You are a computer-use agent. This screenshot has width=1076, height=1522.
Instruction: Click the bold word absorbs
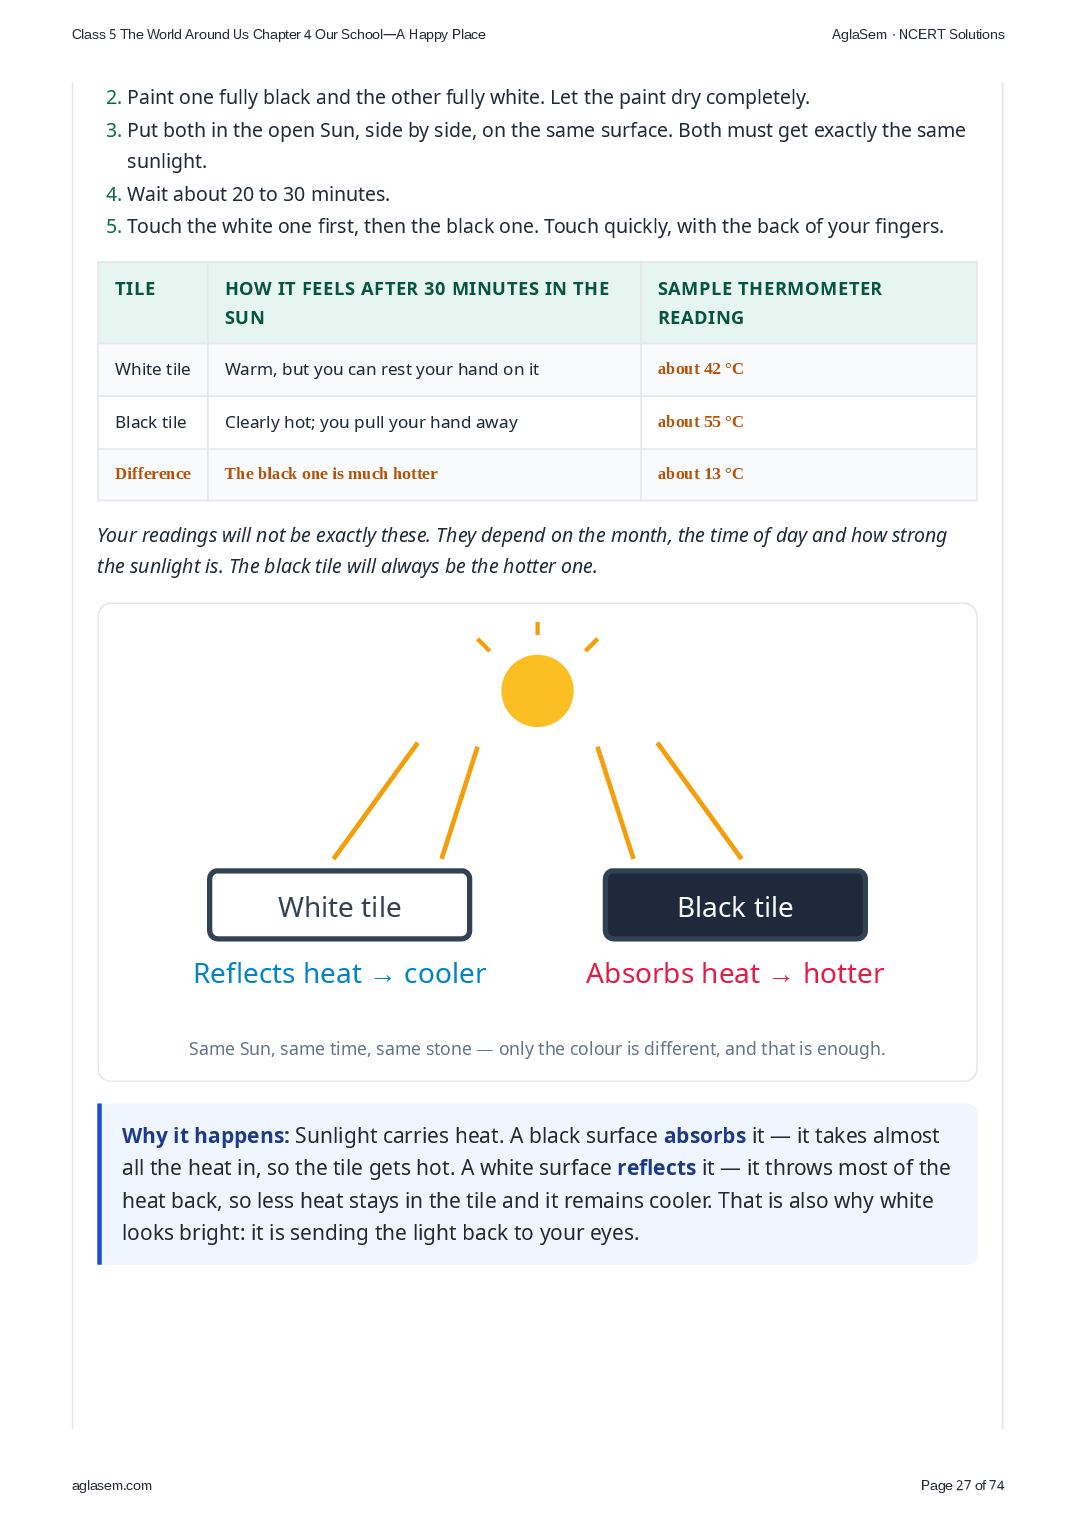705,1136
